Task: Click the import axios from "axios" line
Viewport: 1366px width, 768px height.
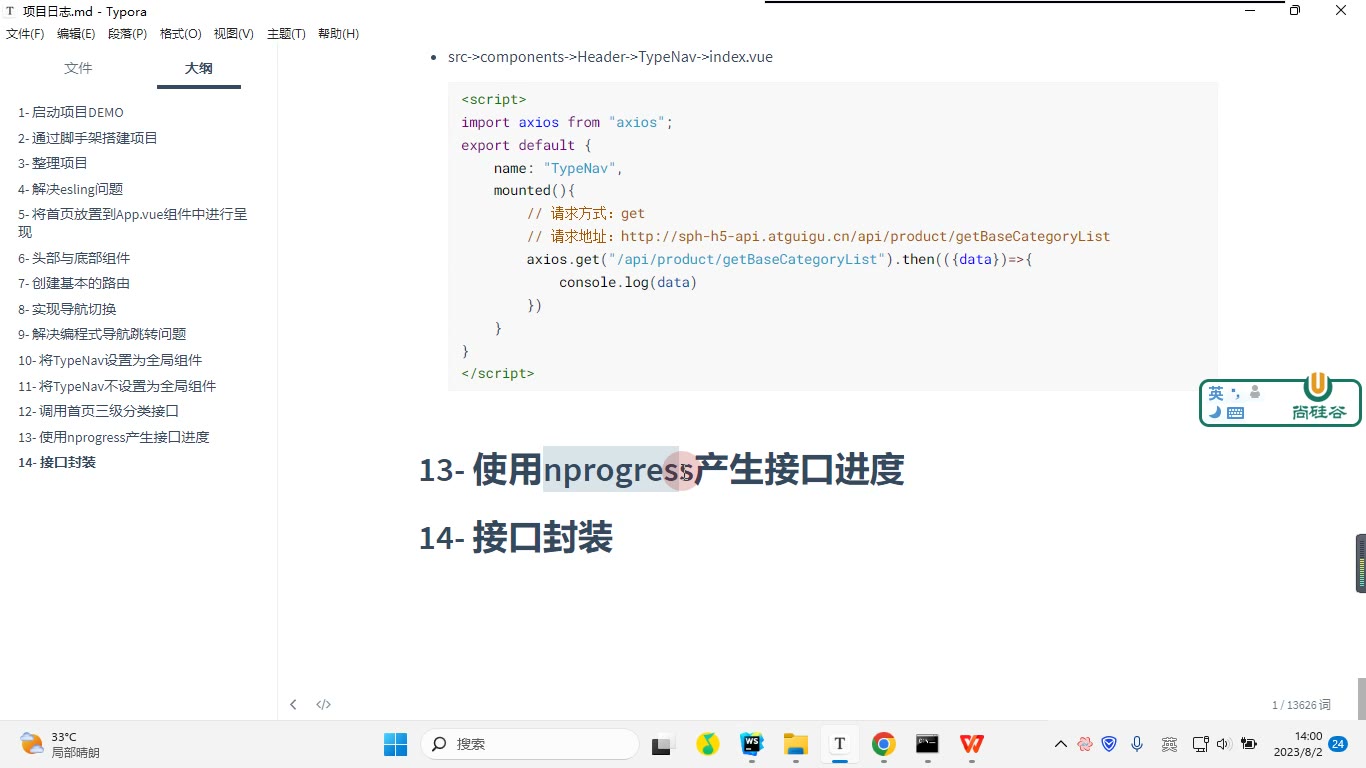Action: [567, 122]
